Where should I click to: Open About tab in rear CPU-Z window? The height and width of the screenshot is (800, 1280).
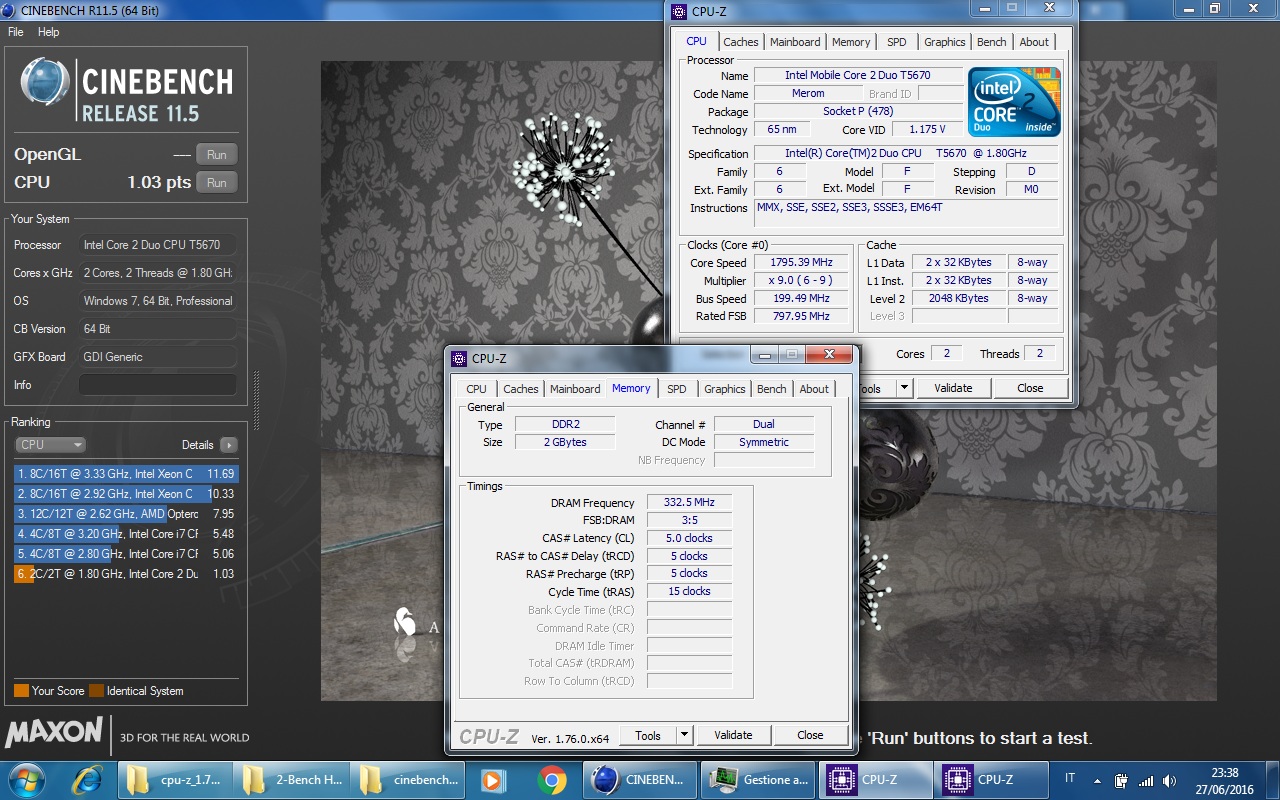pyautogui.click(x=1034, y=42)
